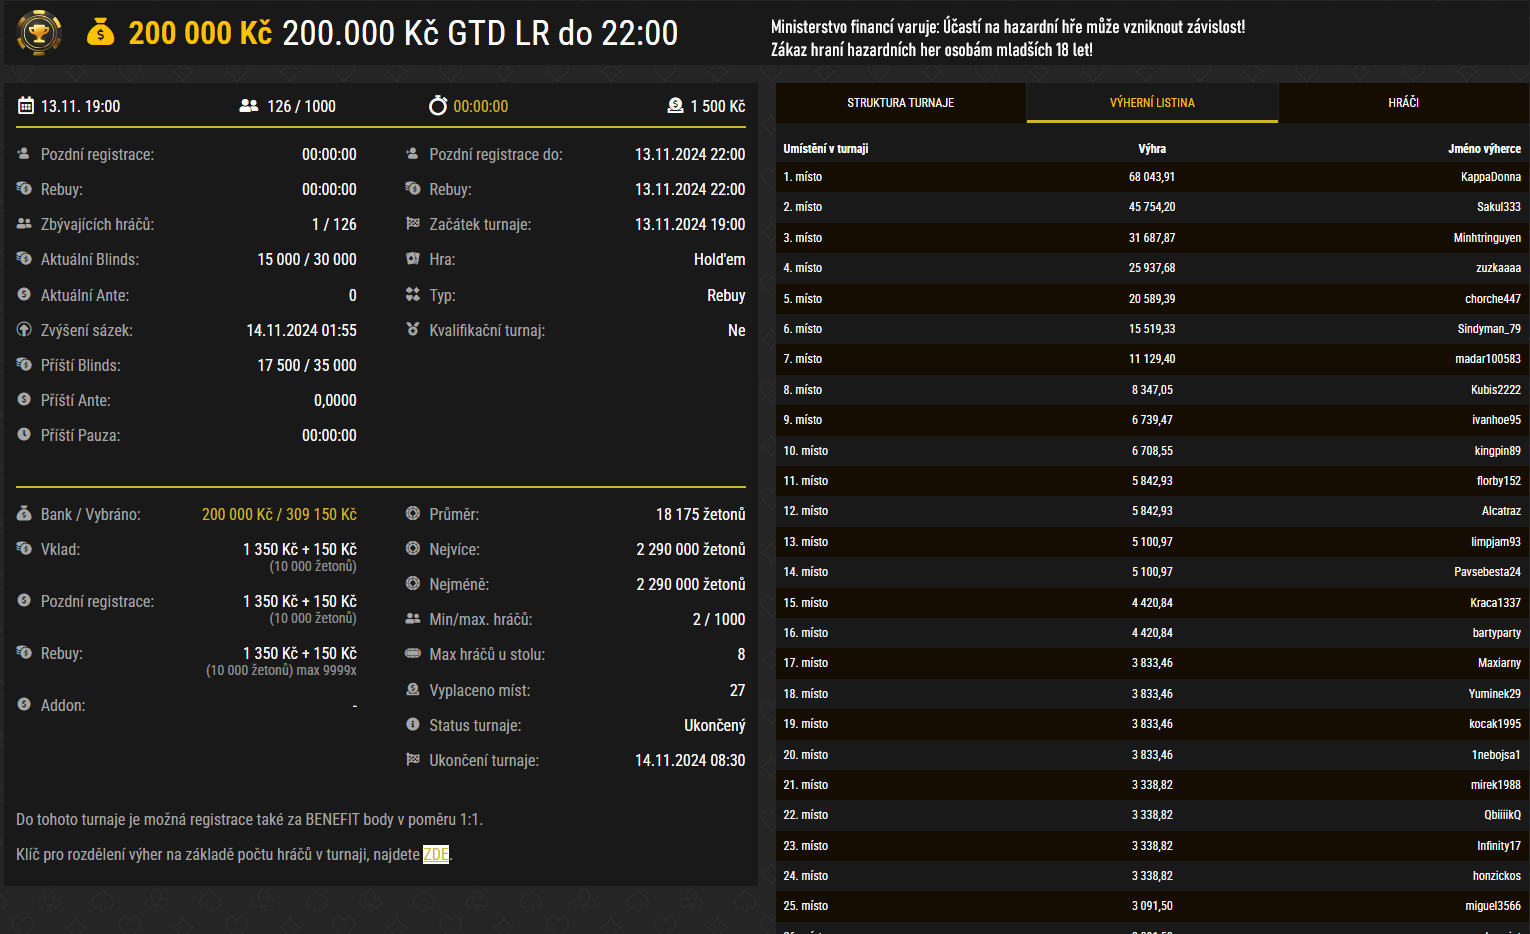
Task: Switch to the HRÁČI tab
Action: 1404,103
